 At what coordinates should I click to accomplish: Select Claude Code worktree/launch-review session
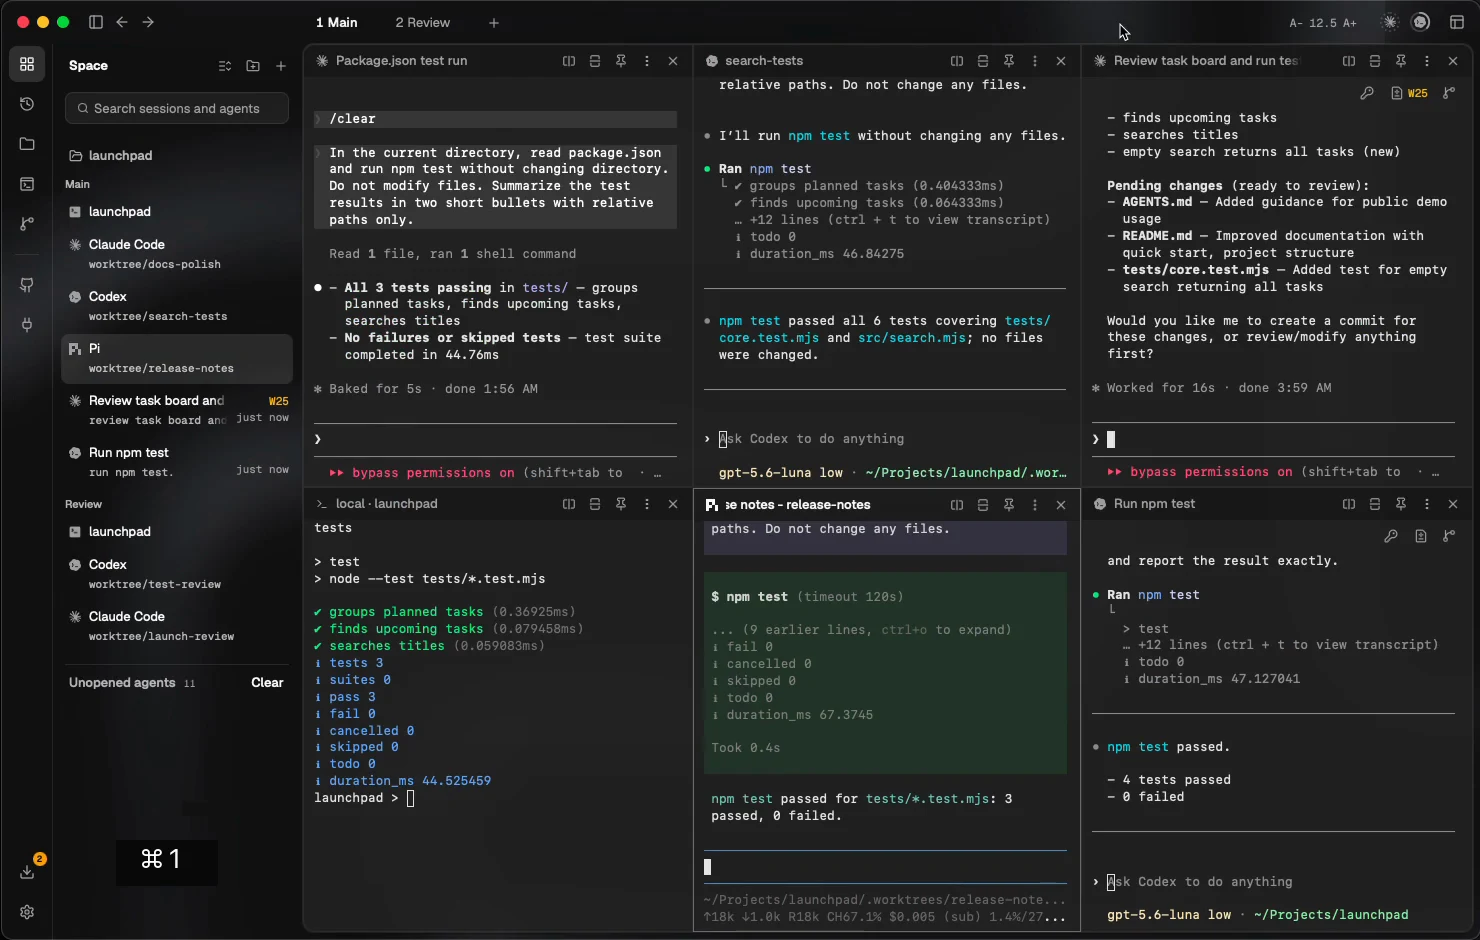tap(177, 626)
